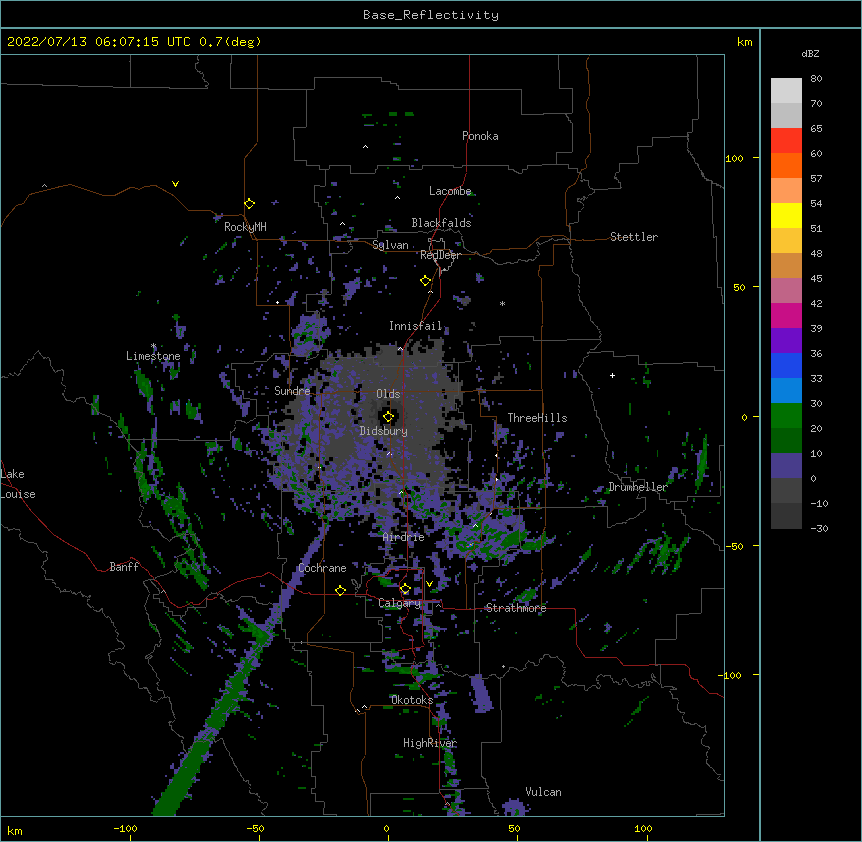Select the yellow diamond marker above RockyMH

tap(249, 203)
